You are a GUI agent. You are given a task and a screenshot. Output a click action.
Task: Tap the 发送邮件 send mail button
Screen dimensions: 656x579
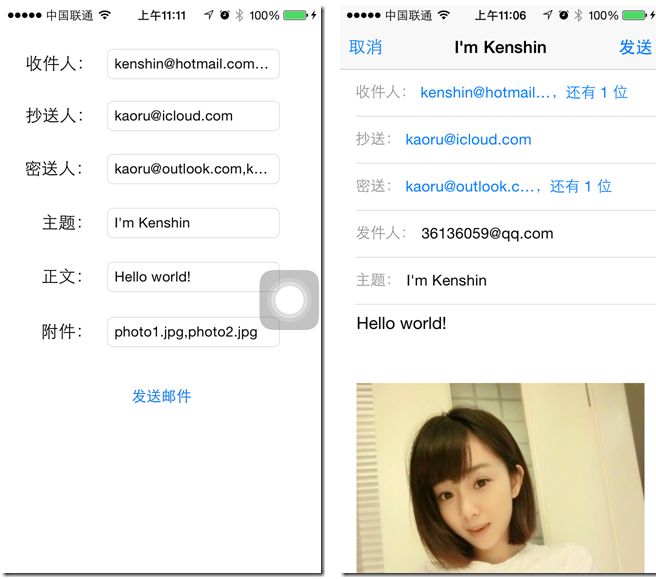[161, 396]
